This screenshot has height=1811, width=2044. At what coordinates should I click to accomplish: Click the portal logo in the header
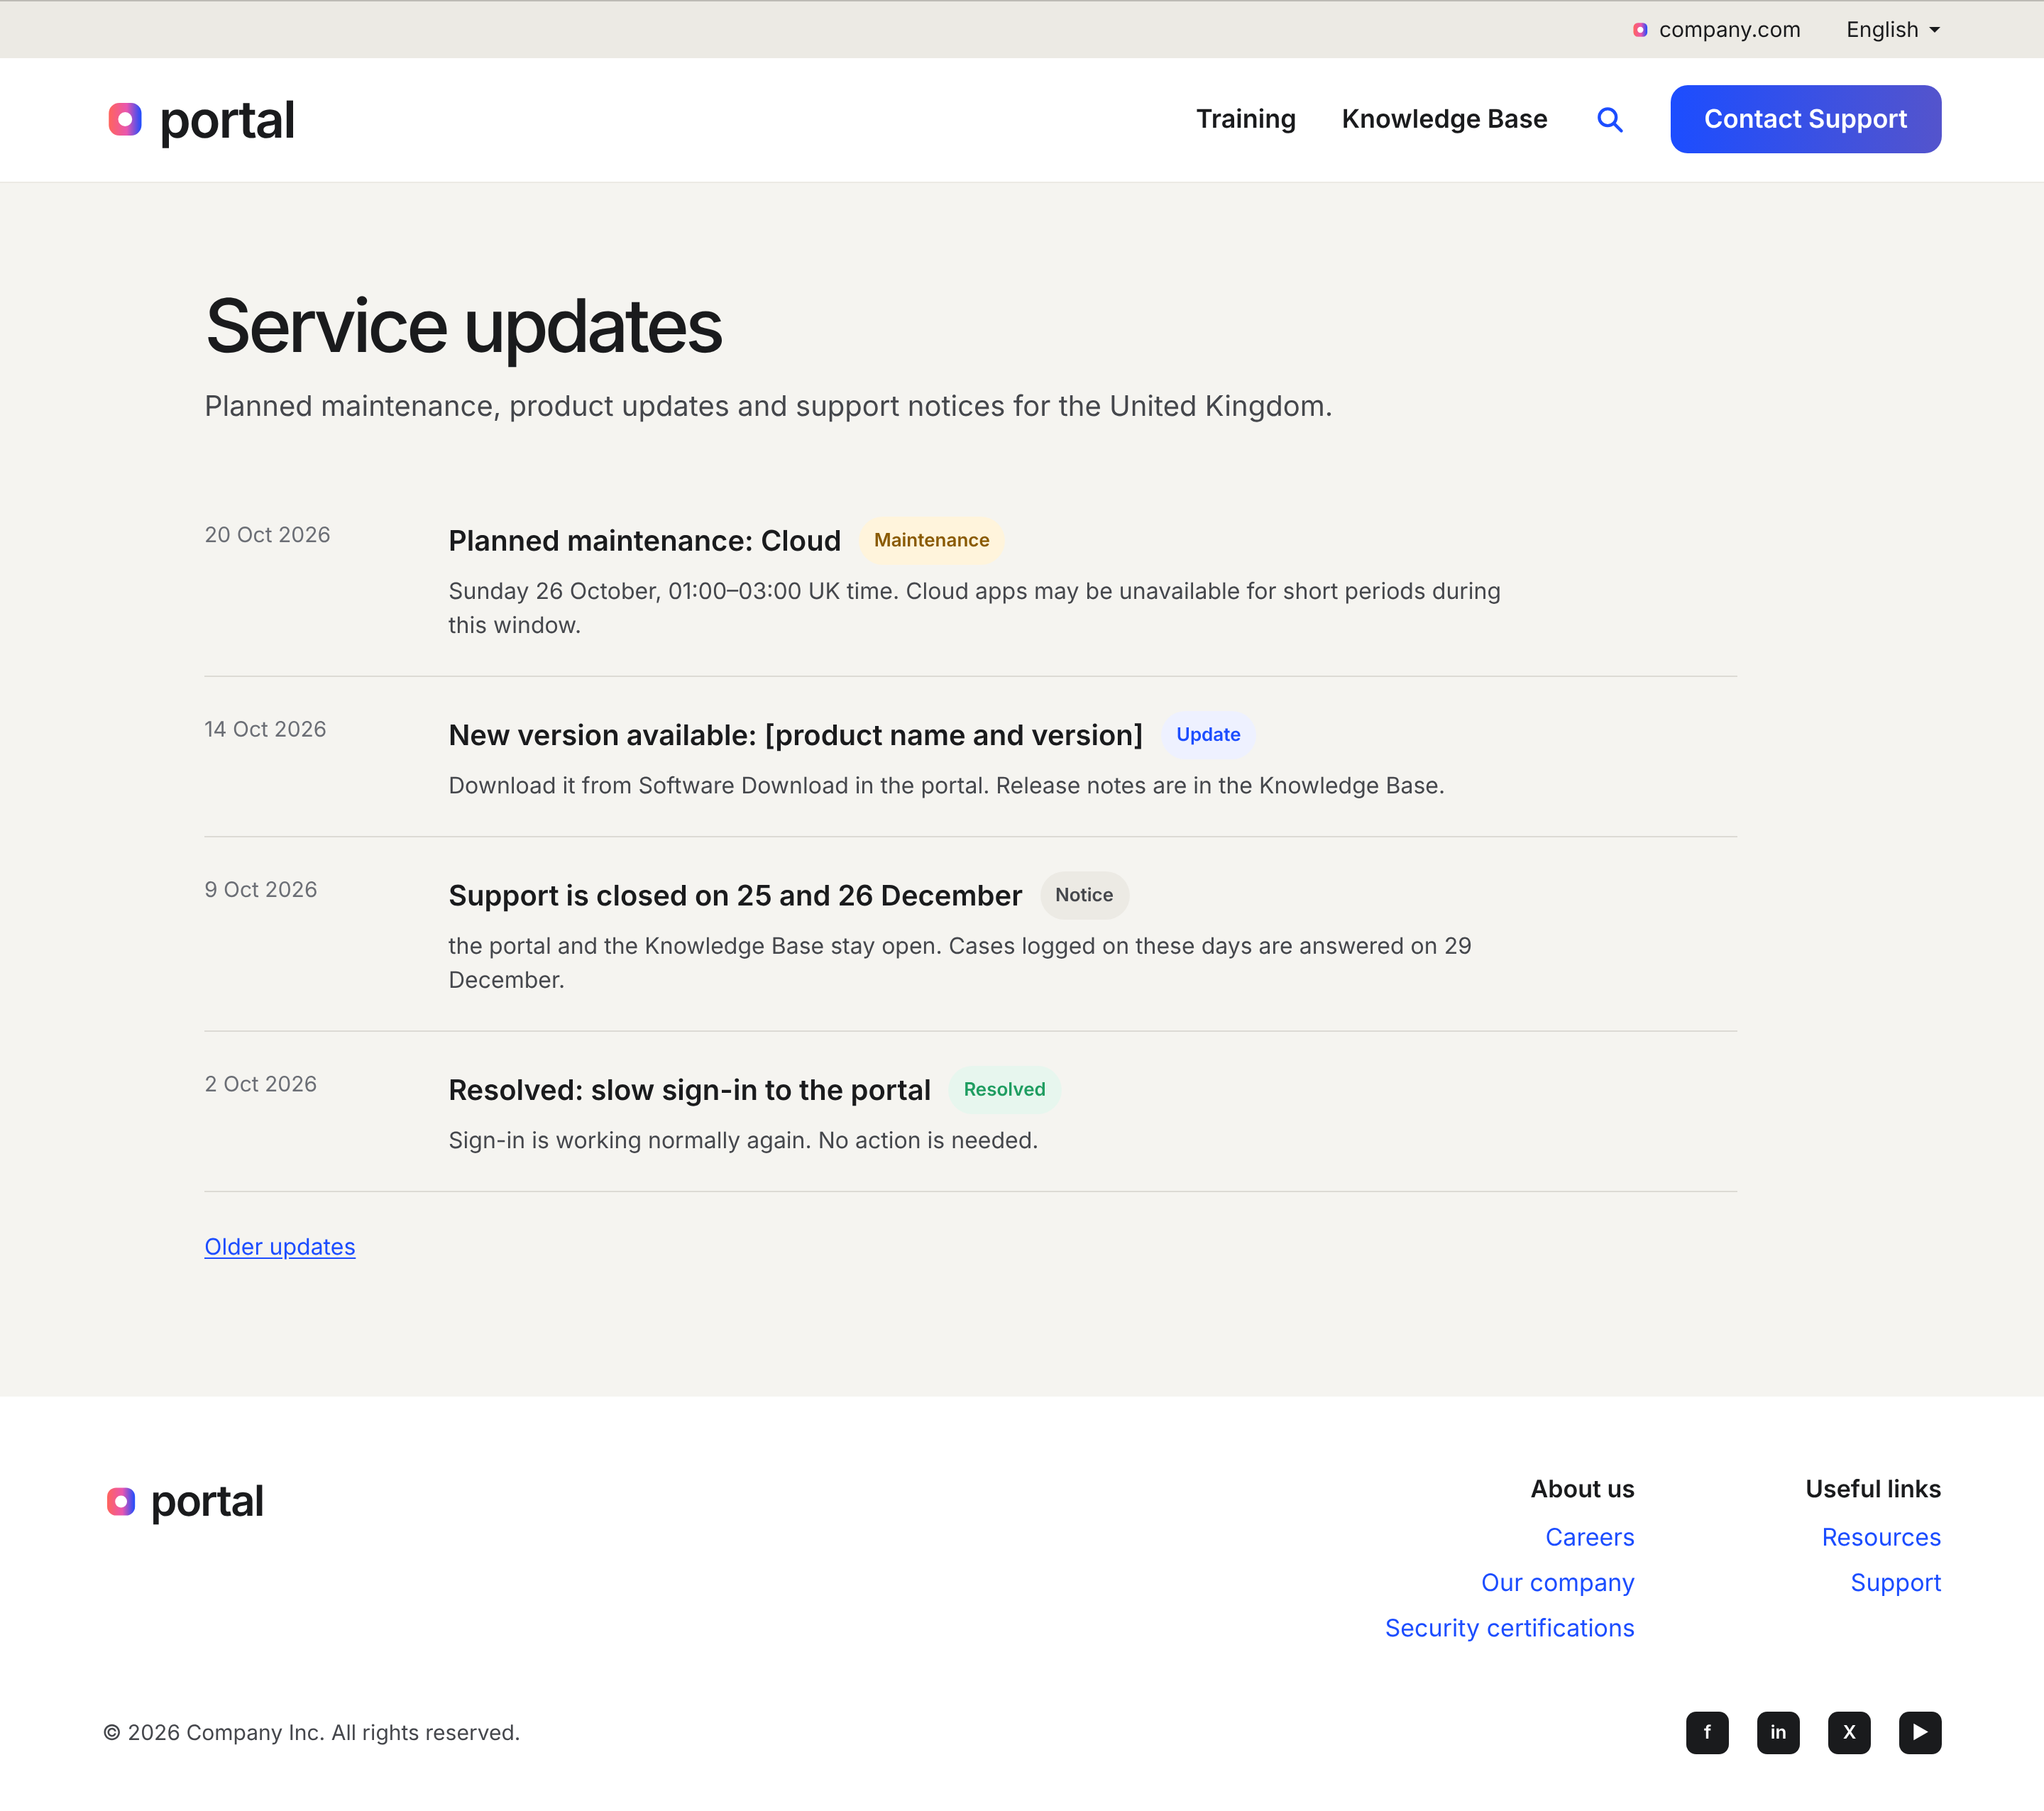tap(201, 120)
